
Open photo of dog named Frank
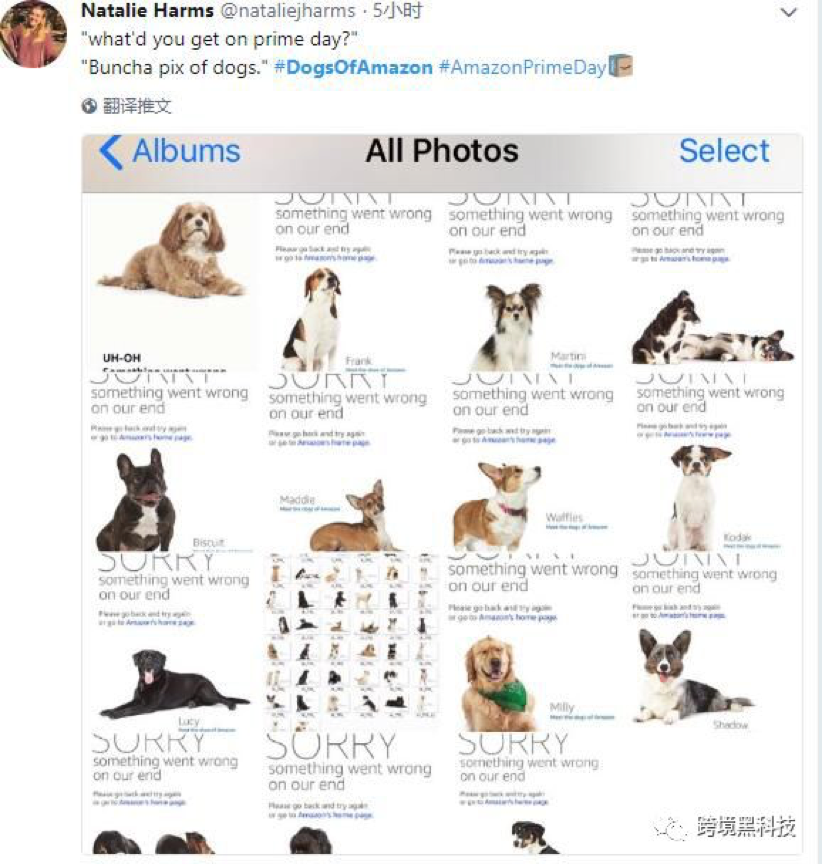pos(351,282)
